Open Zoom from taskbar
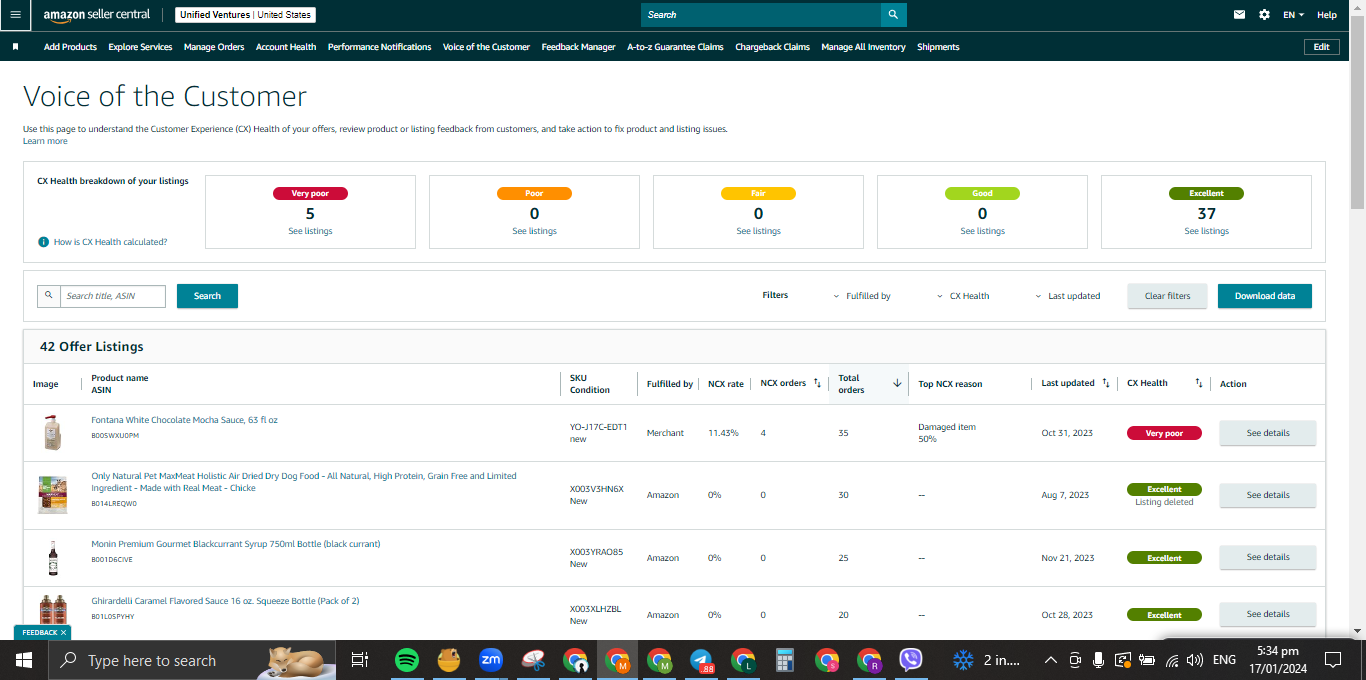Screen dimensions: 1366x680 click(x=491, y=660)
